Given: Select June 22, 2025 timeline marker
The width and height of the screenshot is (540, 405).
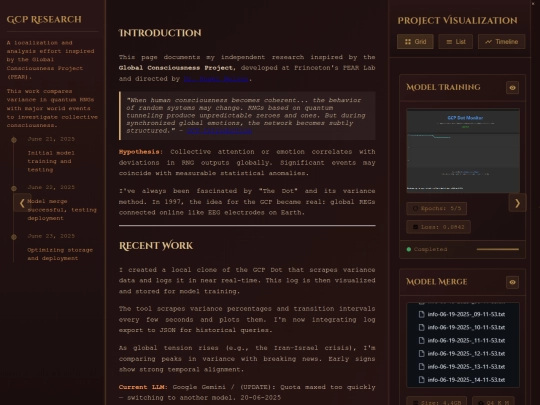Looking at the screenshot, I should click(x=14, y=188).
